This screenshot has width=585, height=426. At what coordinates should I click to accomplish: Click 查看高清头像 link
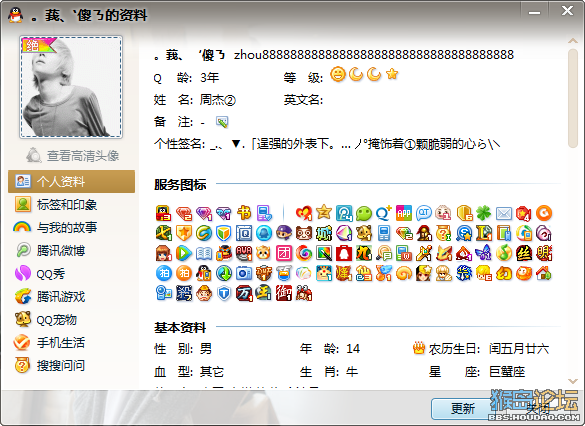pyautogui.click(x=73, y=155)
